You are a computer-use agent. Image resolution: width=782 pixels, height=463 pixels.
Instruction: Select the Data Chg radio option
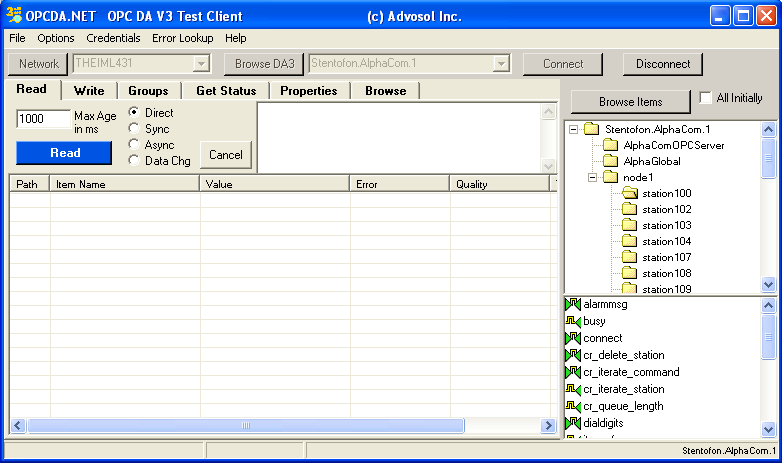click(134, 161)
